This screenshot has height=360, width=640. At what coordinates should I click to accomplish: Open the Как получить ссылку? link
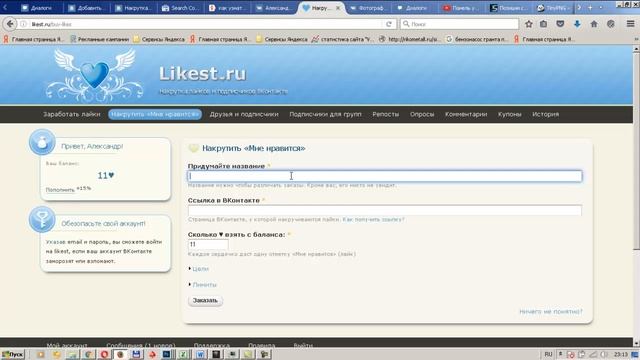(x=373, y=220)
